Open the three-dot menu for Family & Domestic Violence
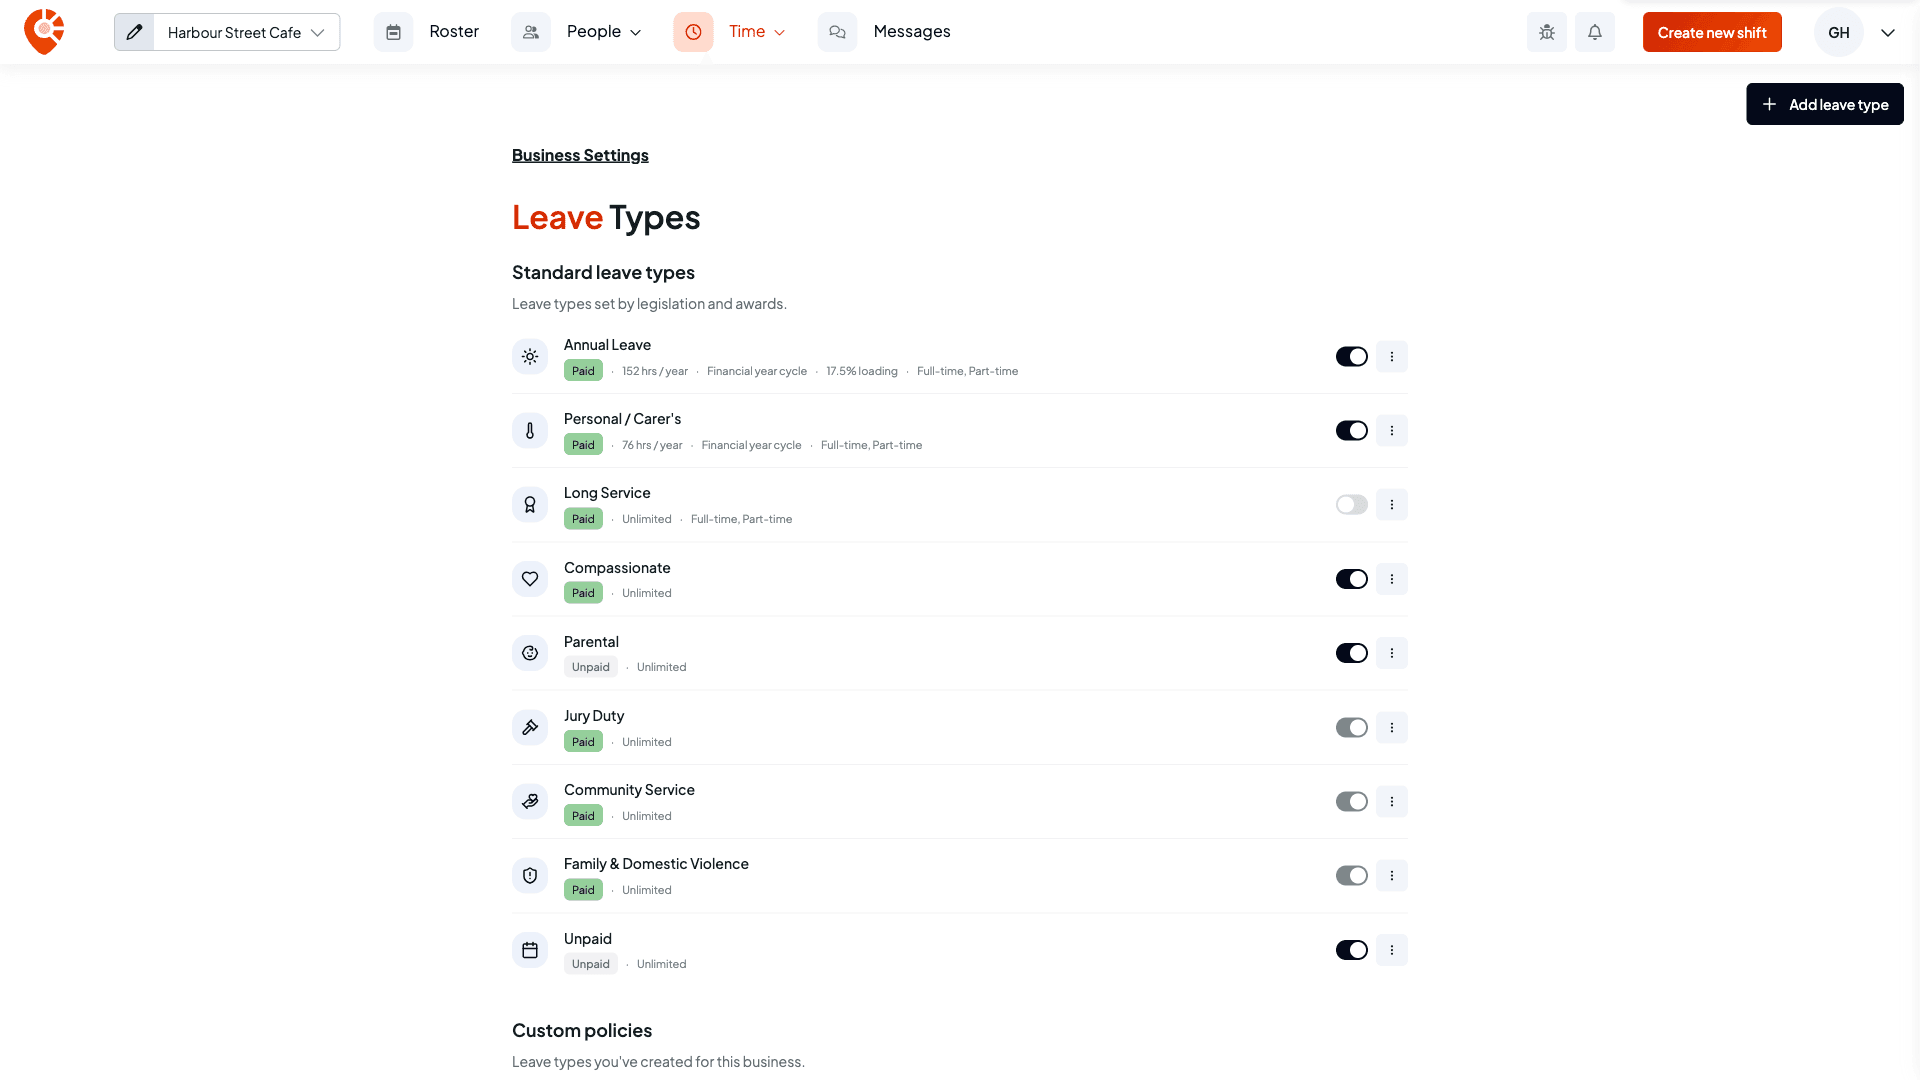1920x1080 pixels. tap(1391, 876)
